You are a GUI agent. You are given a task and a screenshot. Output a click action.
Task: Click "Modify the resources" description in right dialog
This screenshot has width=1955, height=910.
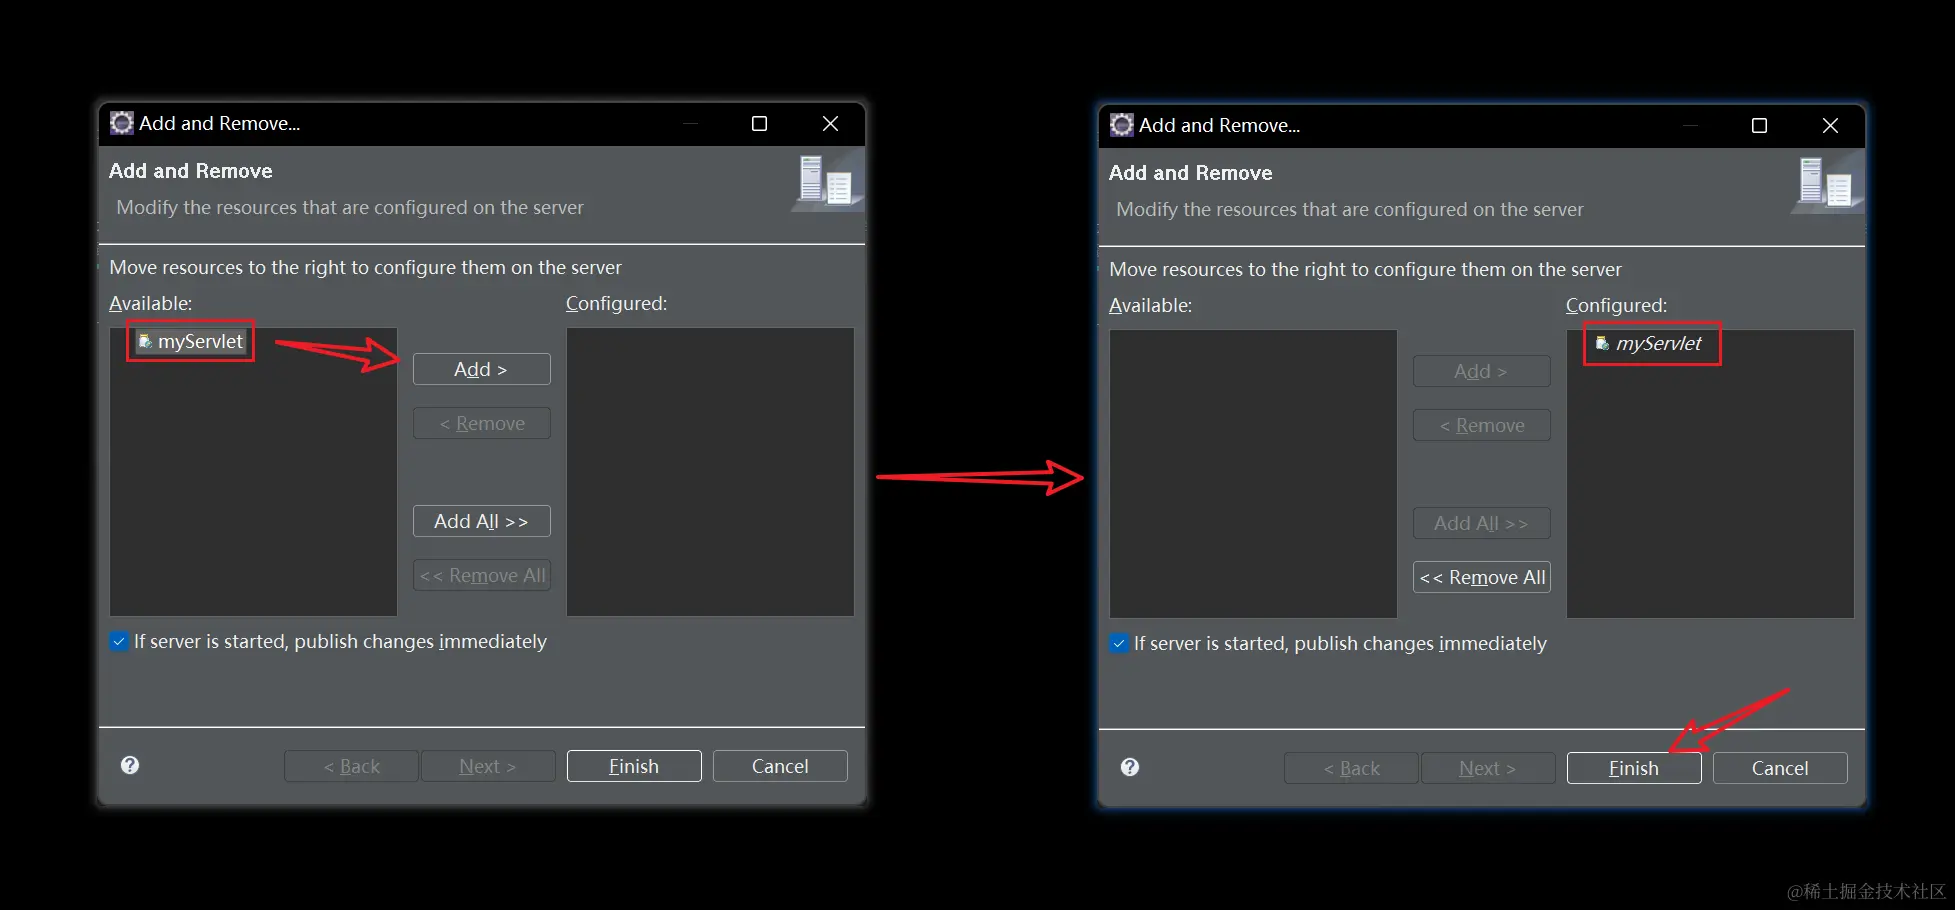(x=1350, y=209)
